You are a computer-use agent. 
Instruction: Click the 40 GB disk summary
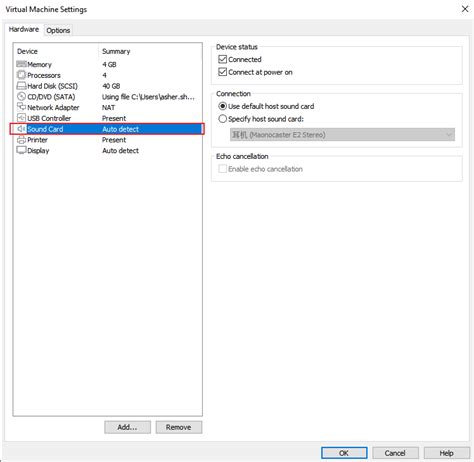tap(111, 86)
